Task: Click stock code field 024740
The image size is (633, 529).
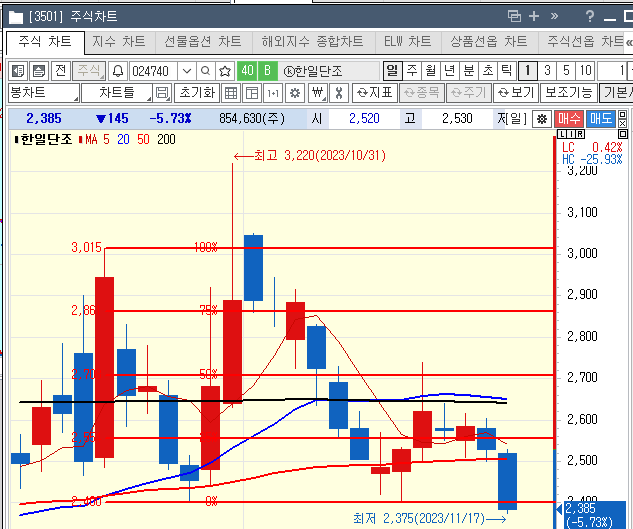Action: (x=153, y=71)
